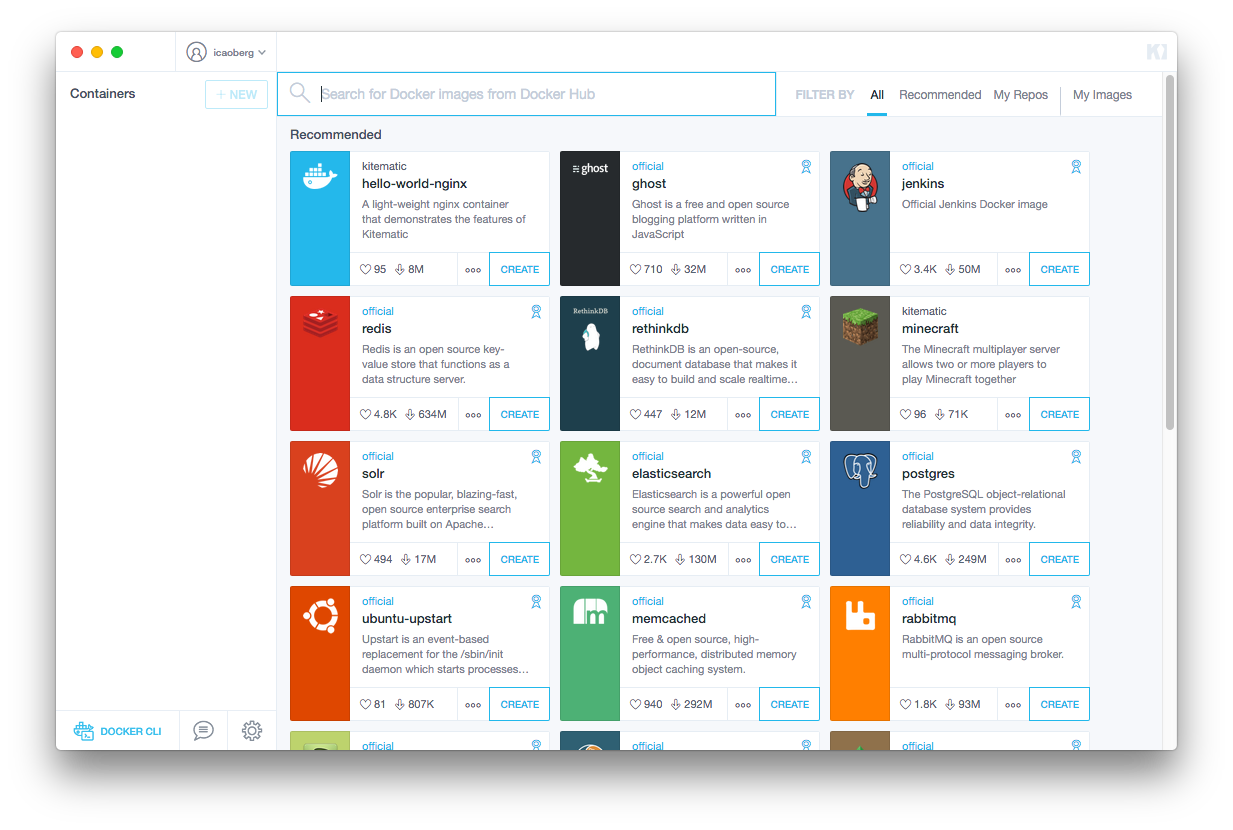1233x830 pixels.
Task: Click the downloads icon on the postgres card
Action: tap(951, 559)
